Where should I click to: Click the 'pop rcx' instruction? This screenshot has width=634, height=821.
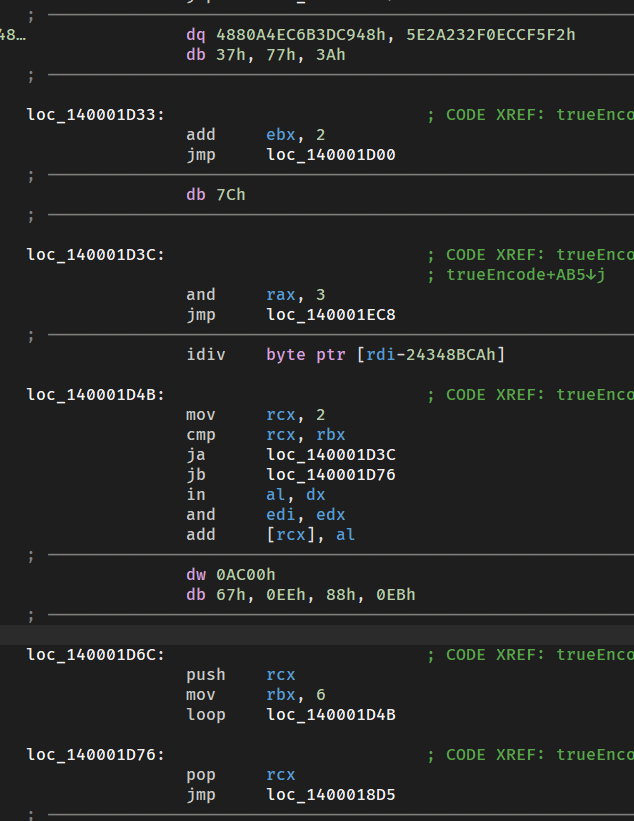pyautogui.click(x=241, y=775)
